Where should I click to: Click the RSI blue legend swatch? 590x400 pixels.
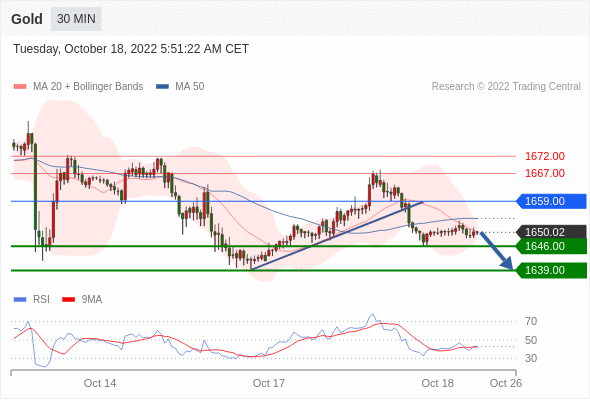tap(20, 300)
